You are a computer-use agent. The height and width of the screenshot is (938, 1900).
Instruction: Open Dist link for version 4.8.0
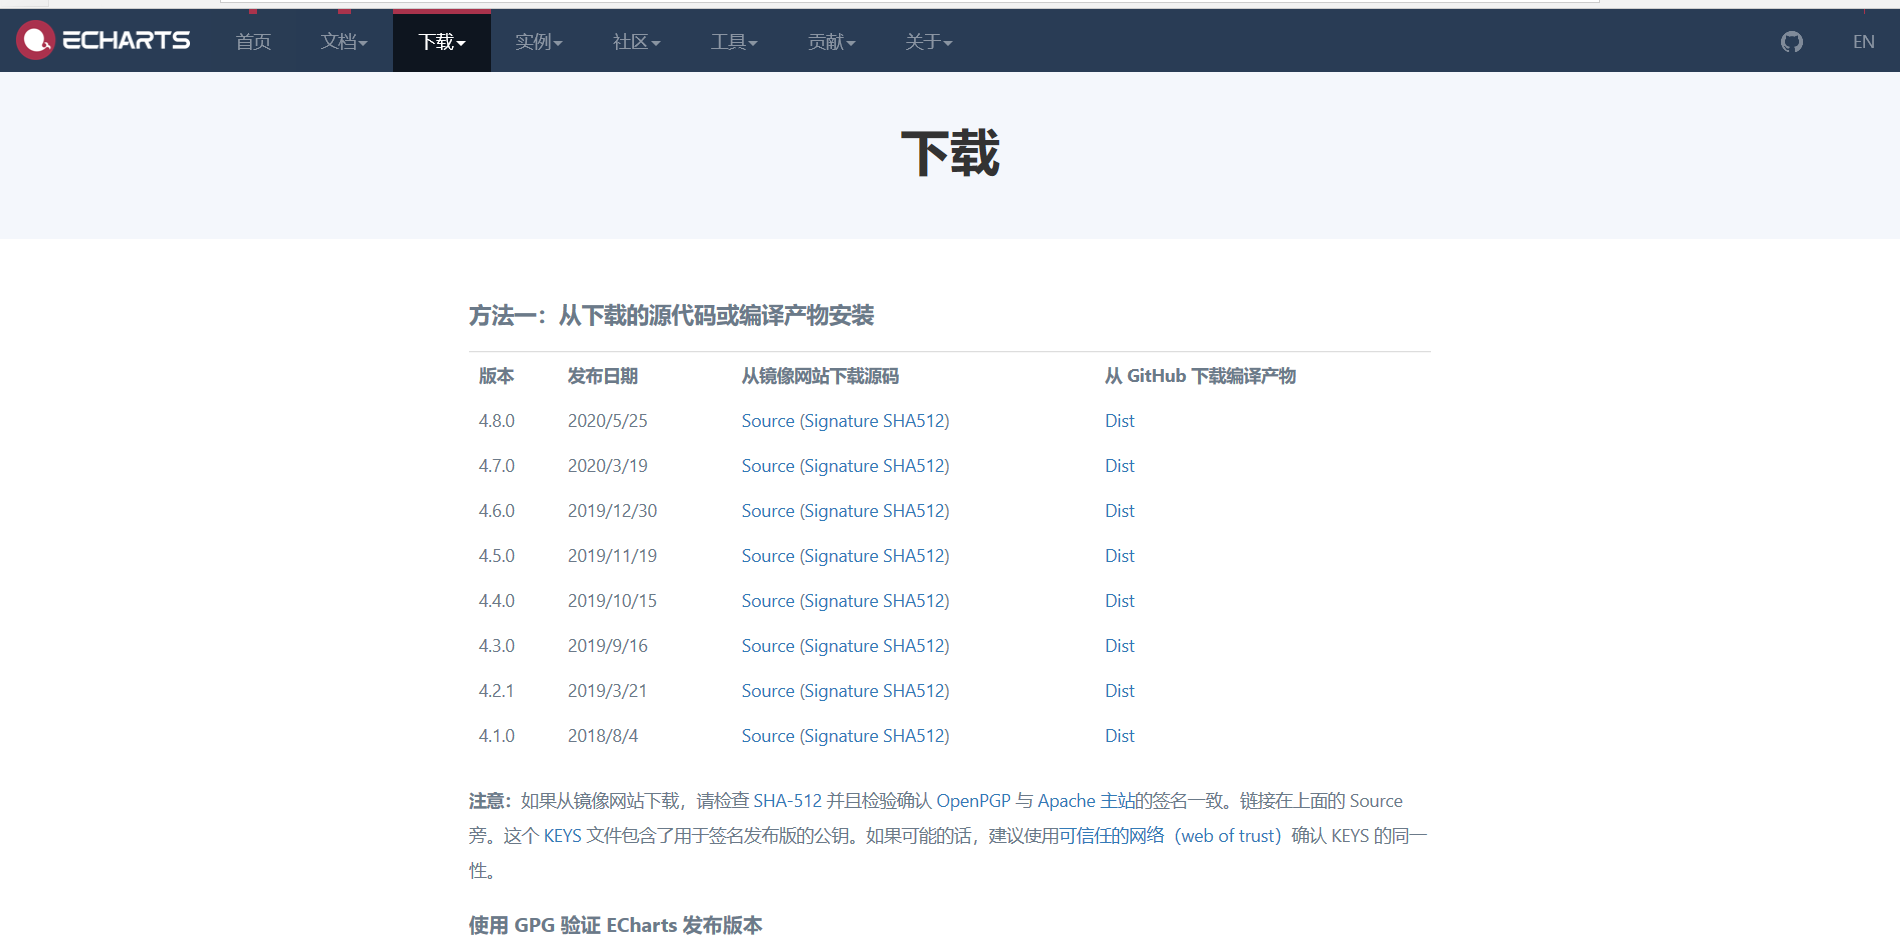(1119, 420)
